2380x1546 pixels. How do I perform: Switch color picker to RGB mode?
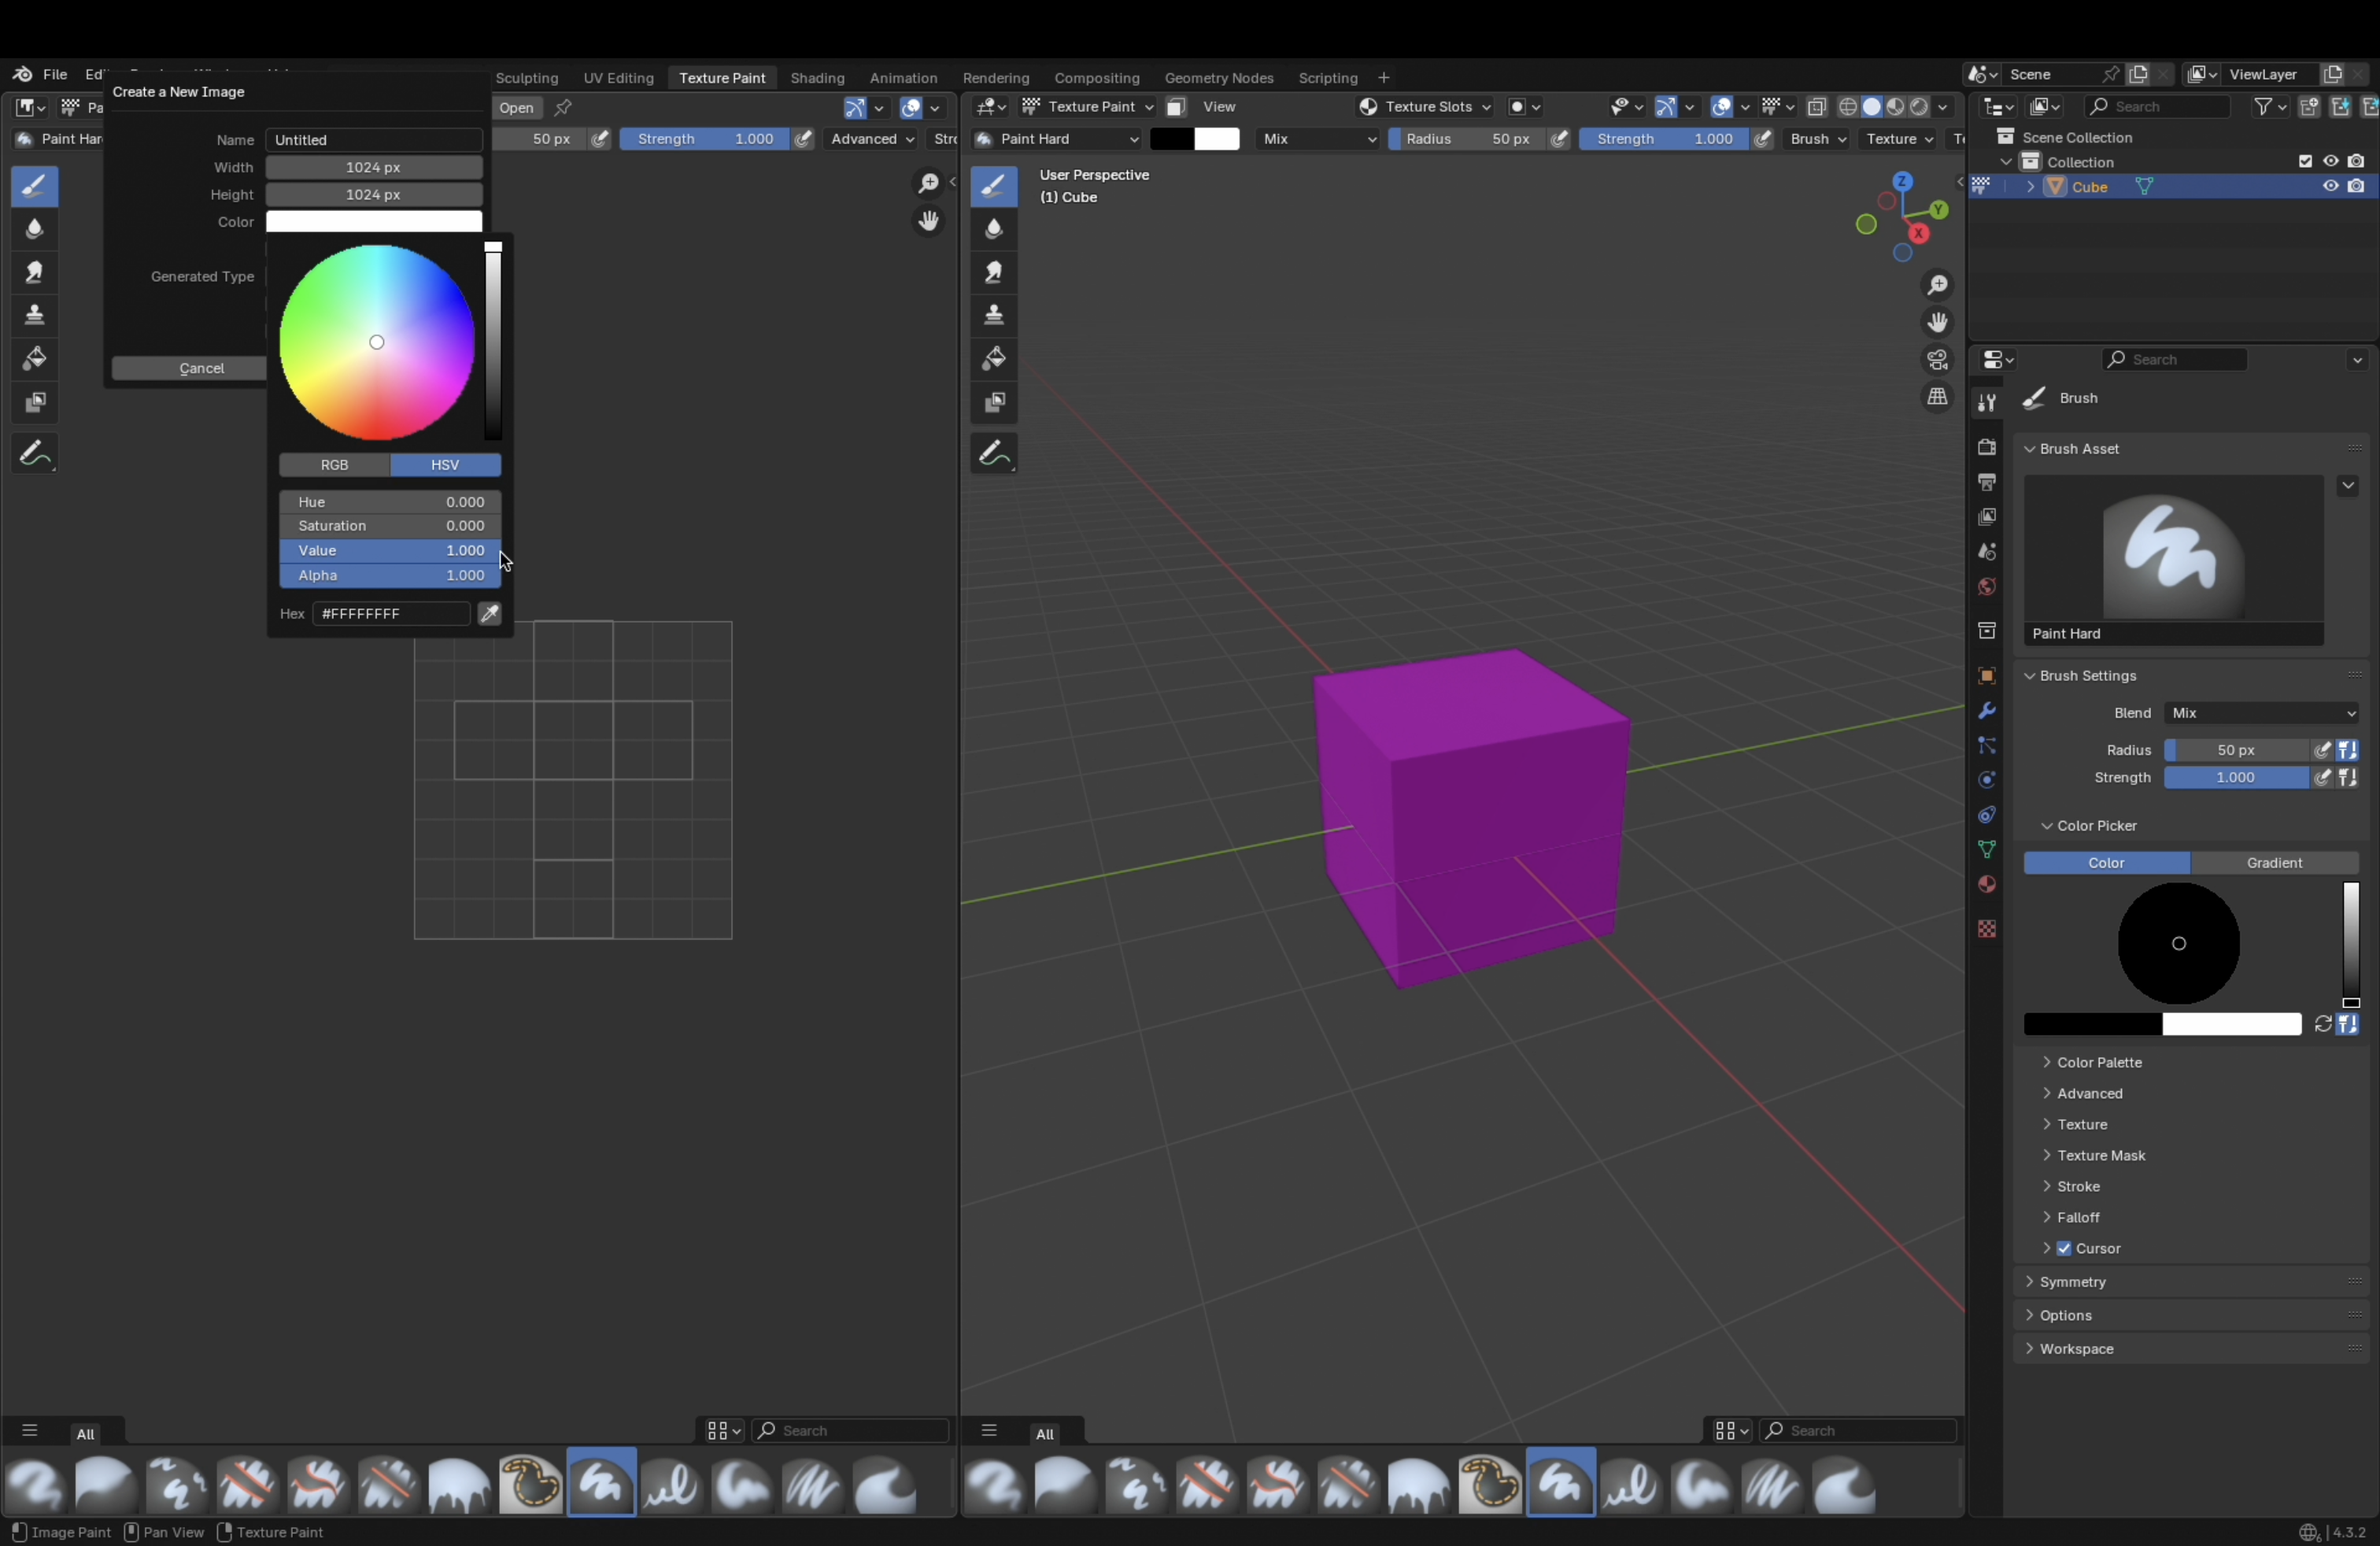tap(334, 465)
